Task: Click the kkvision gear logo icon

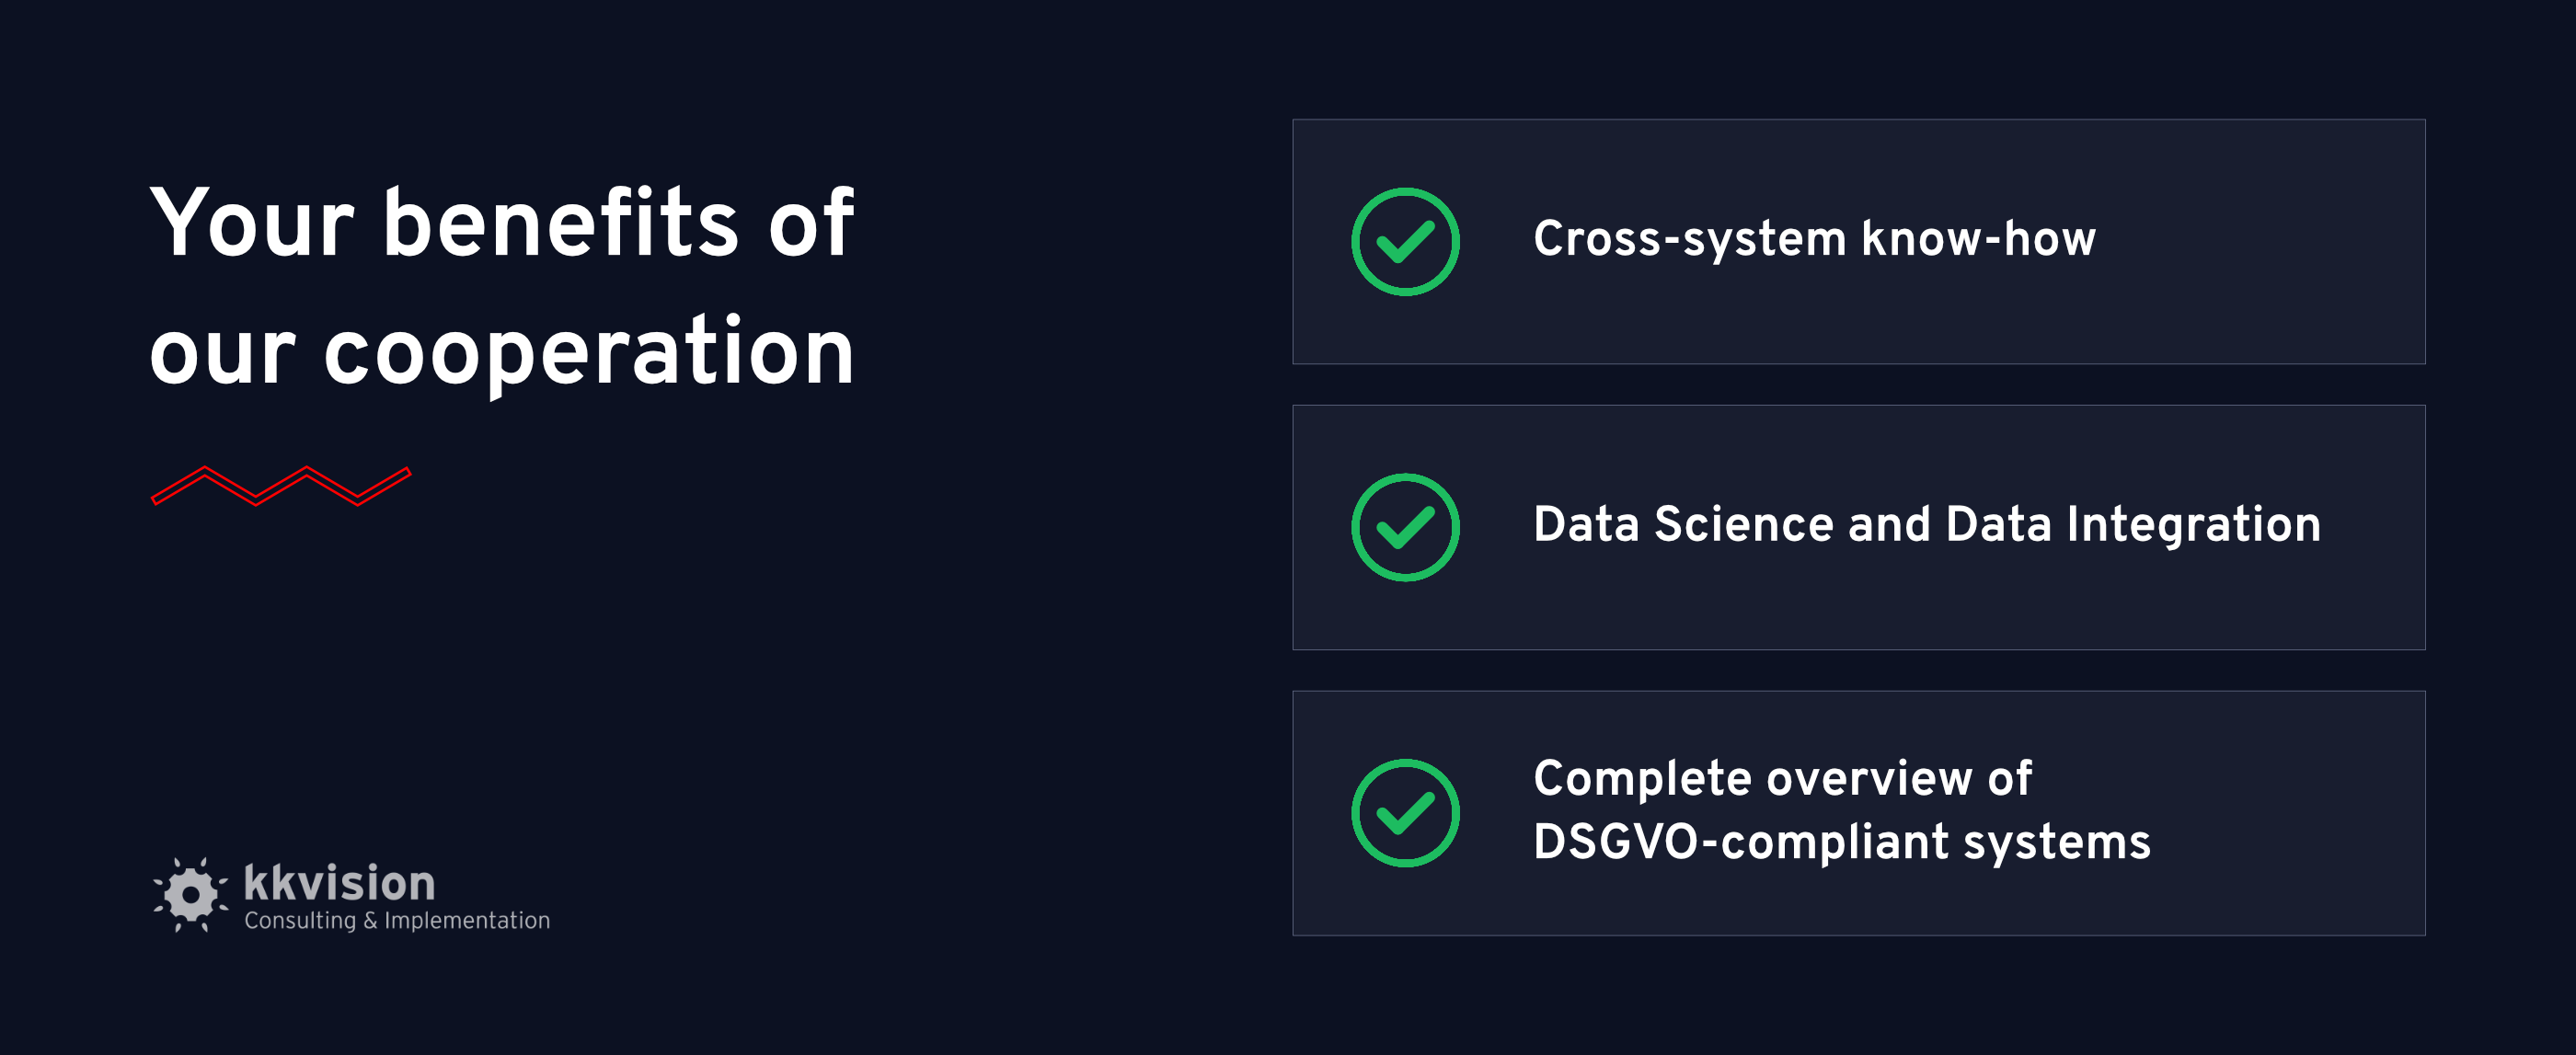Action: click(190, 894)
